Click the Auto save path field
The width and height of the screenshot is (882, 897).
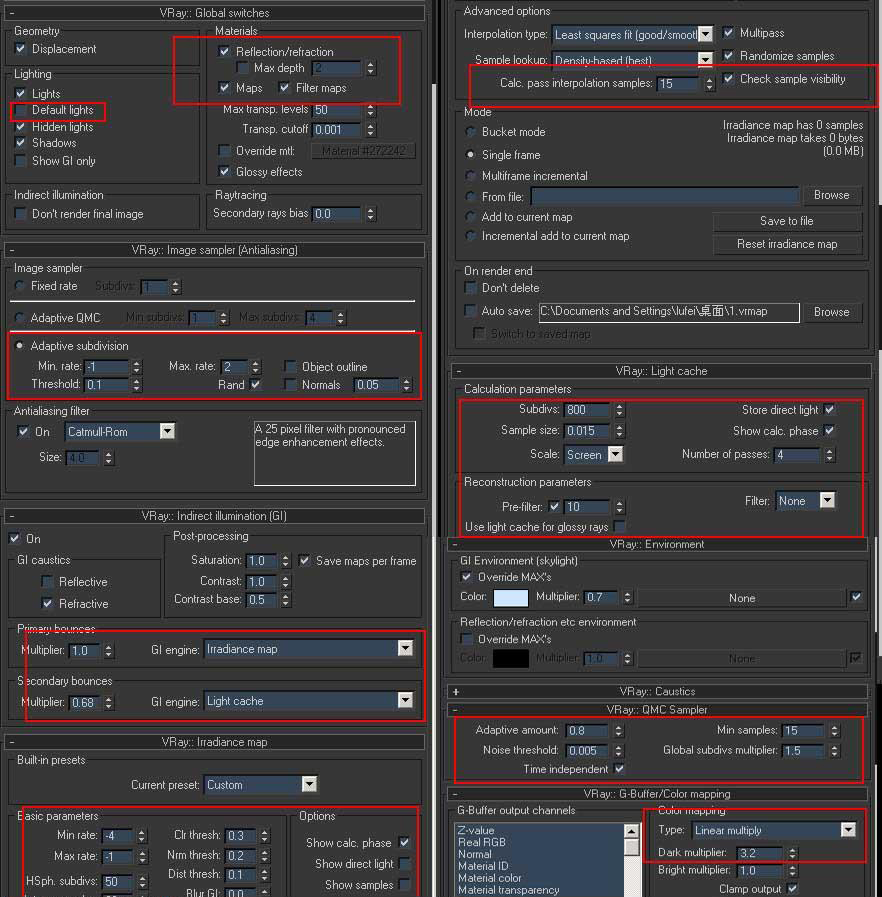(669, 312)
